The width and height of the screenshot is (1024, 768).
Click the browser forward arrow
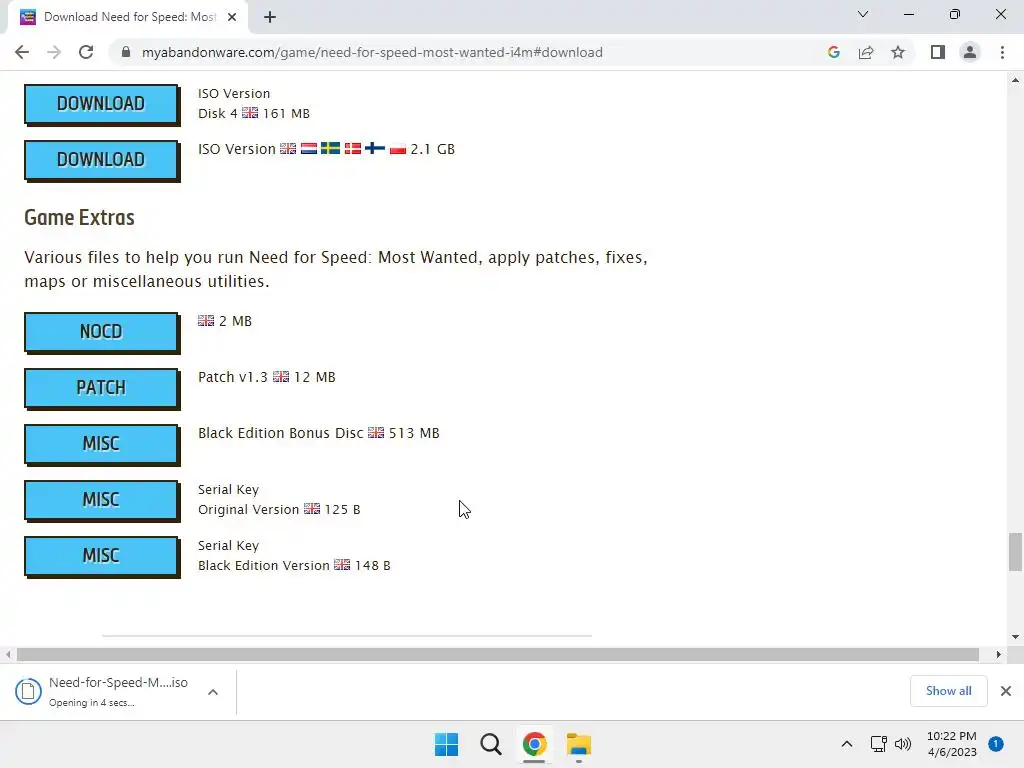click(x=54, y=52)
